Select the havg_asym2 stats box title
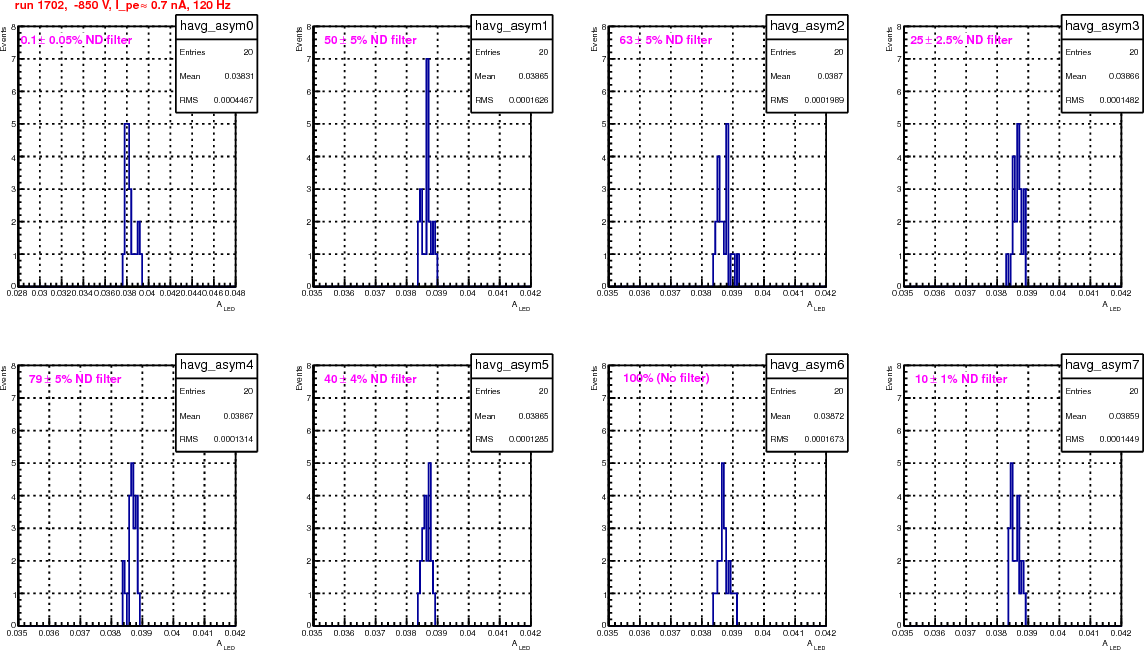 [x=807, y=26]
